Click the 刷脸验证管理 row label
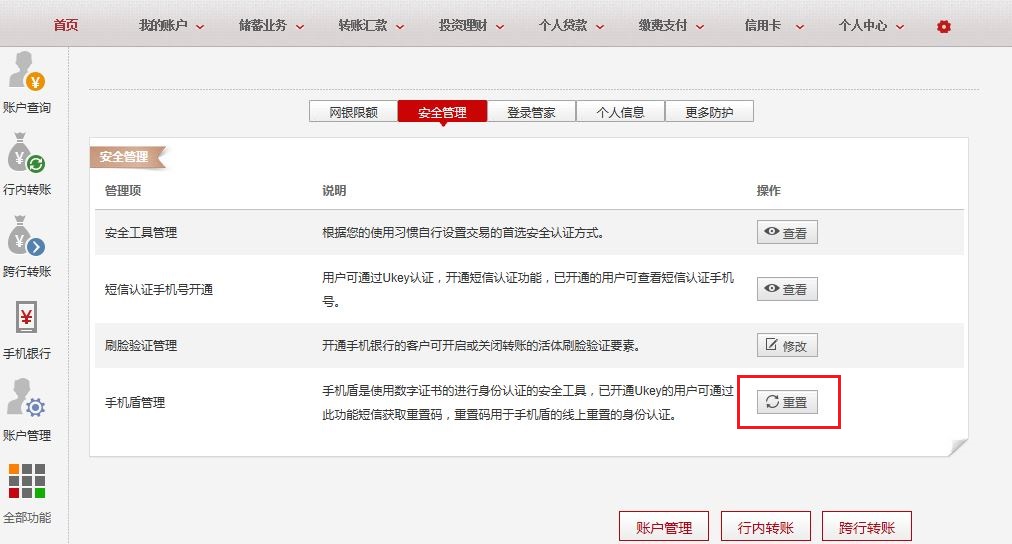Image resolution: width=1012 pixels, height=544 pixels. [141, 345]
